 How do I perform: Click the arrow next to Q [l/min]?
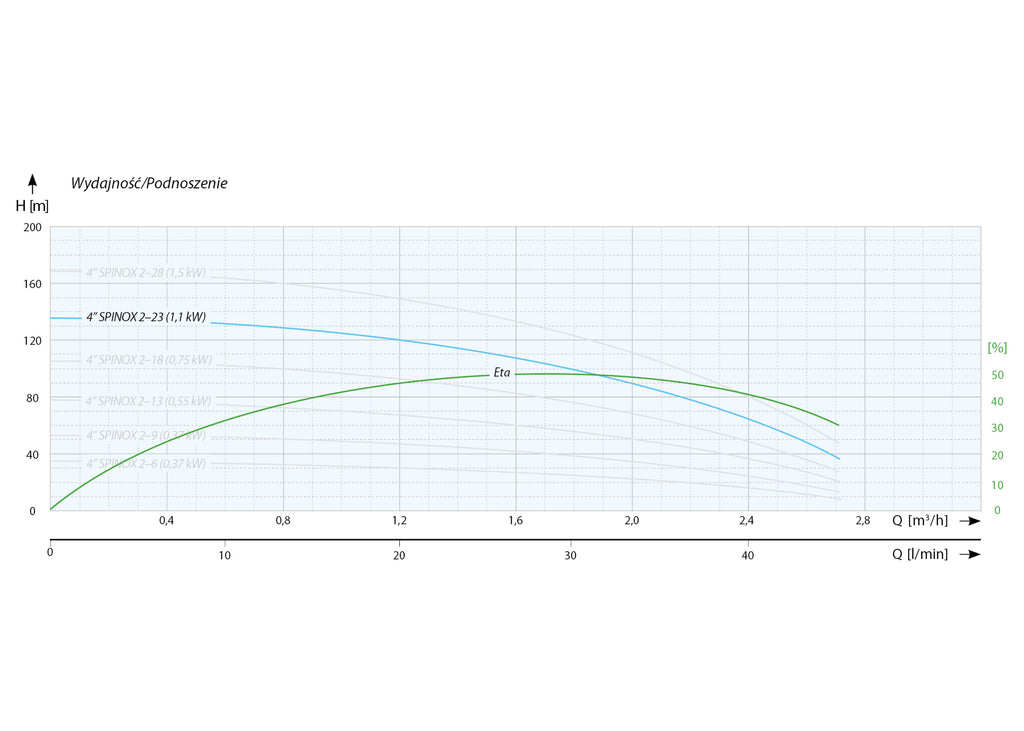967,554
